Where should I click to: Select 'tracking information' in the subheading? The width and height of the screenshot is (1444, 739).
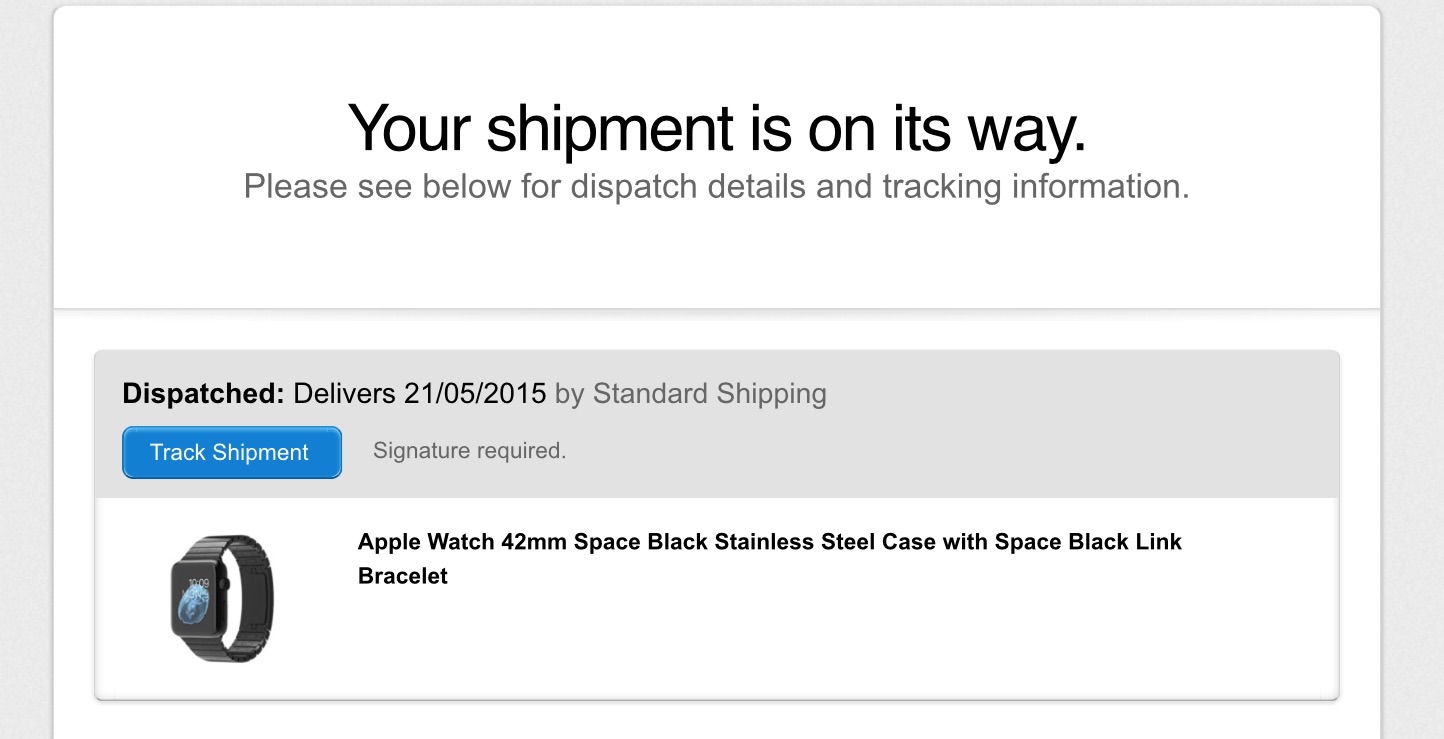(1035, 187)
